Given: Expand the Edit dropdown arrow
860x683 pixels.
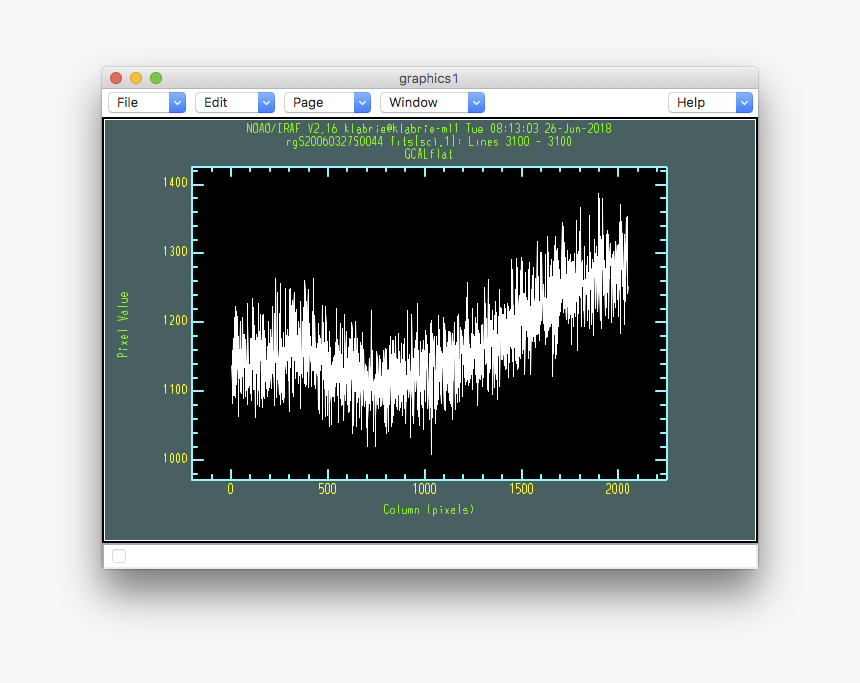Looking at the screenshot, I should tap(266, 102).
